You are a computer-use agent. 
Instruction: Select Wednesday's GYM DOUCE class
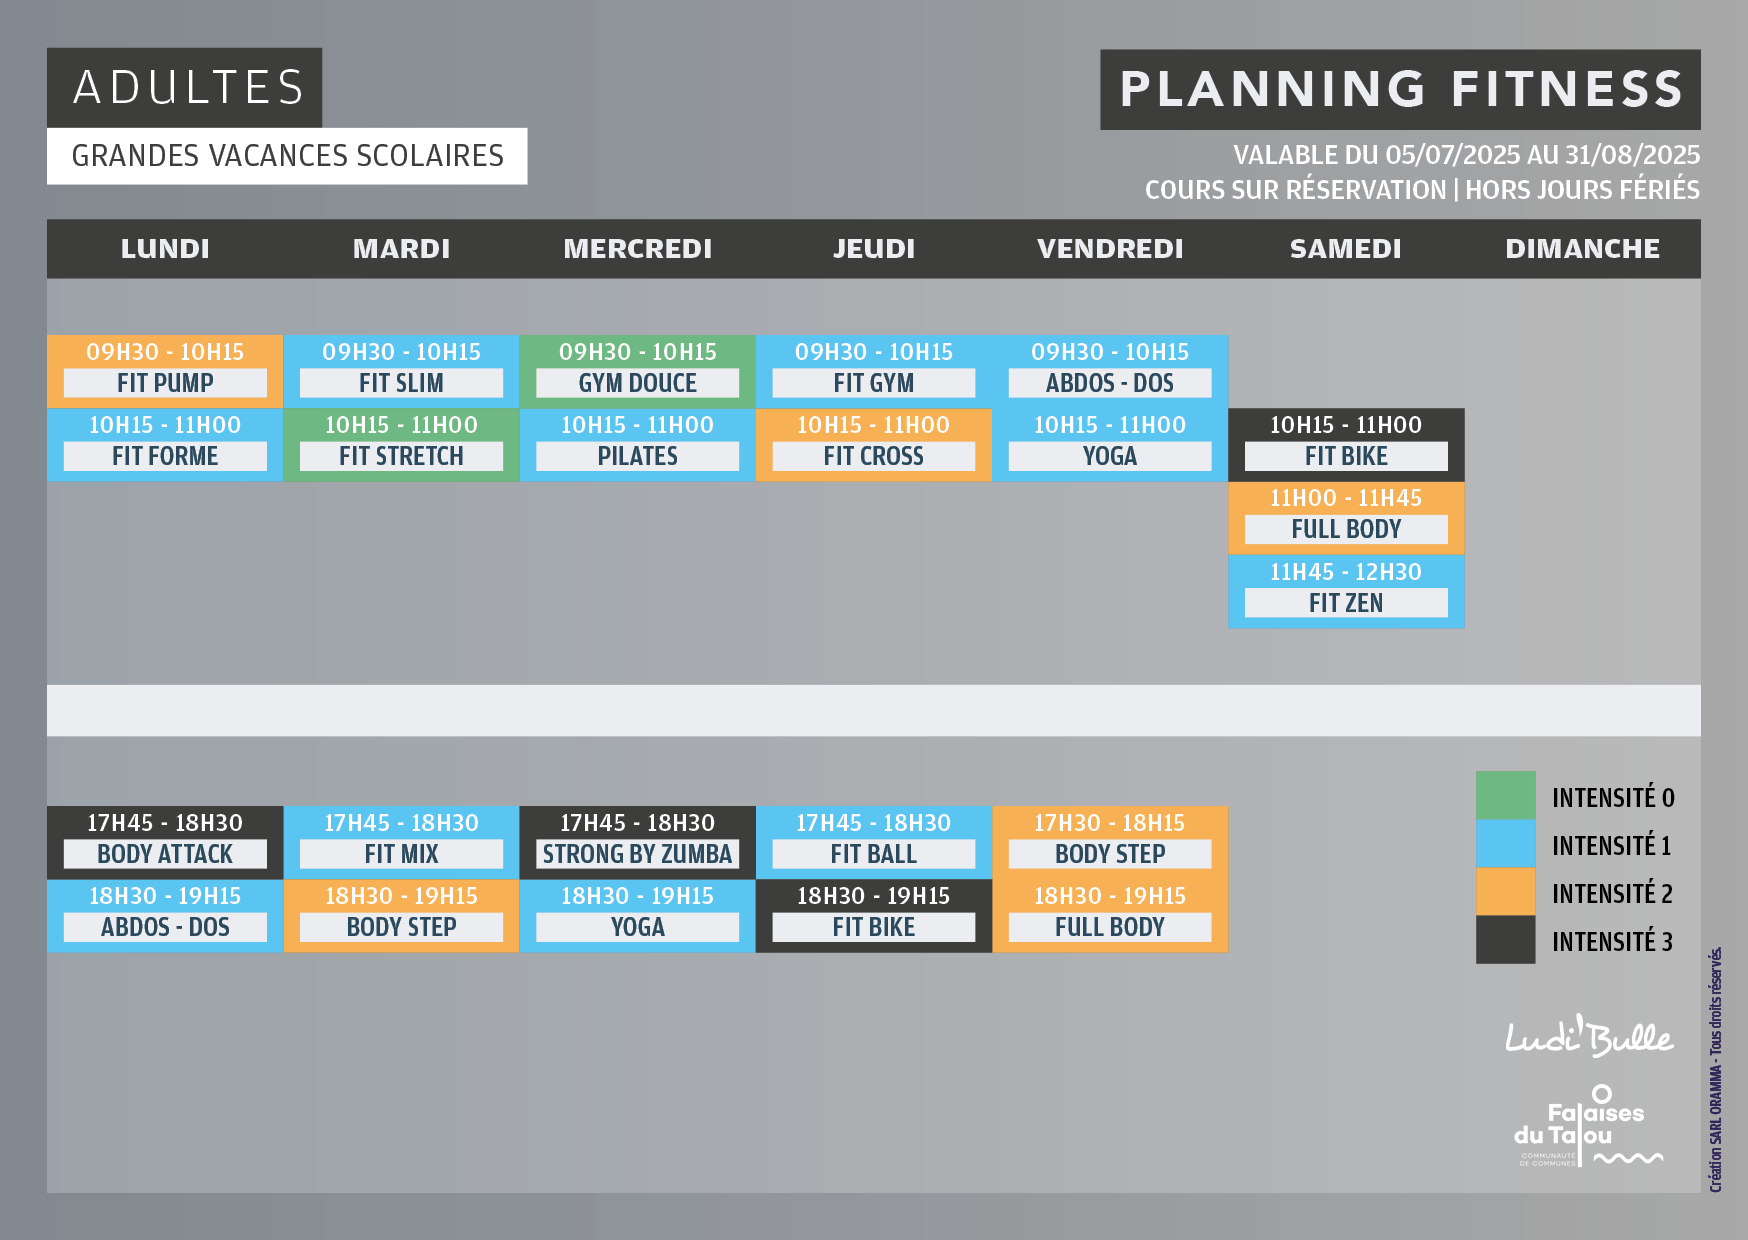(x=637, y=372)
